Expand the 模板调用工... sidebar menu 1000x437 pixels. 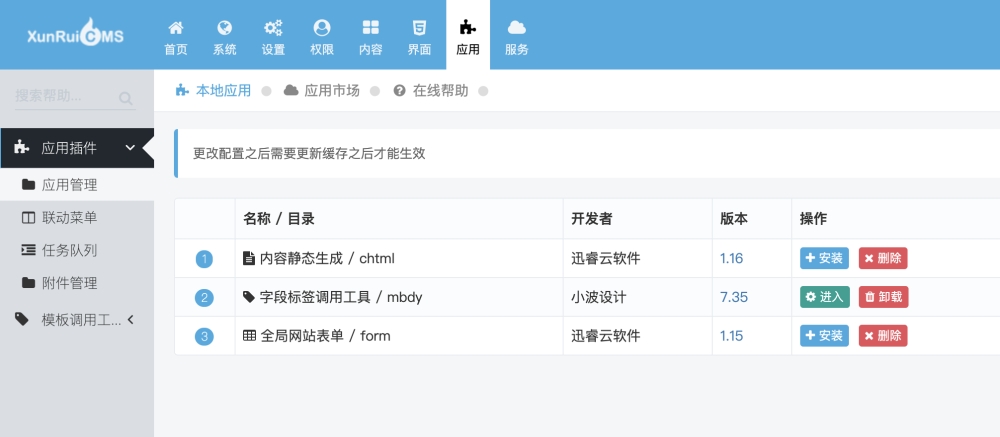pyautogui.click(x=77, y=320)
